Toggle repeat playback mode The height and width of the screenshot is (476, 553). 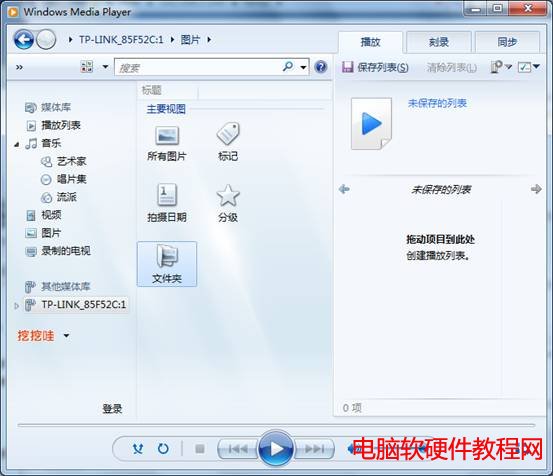163,448
